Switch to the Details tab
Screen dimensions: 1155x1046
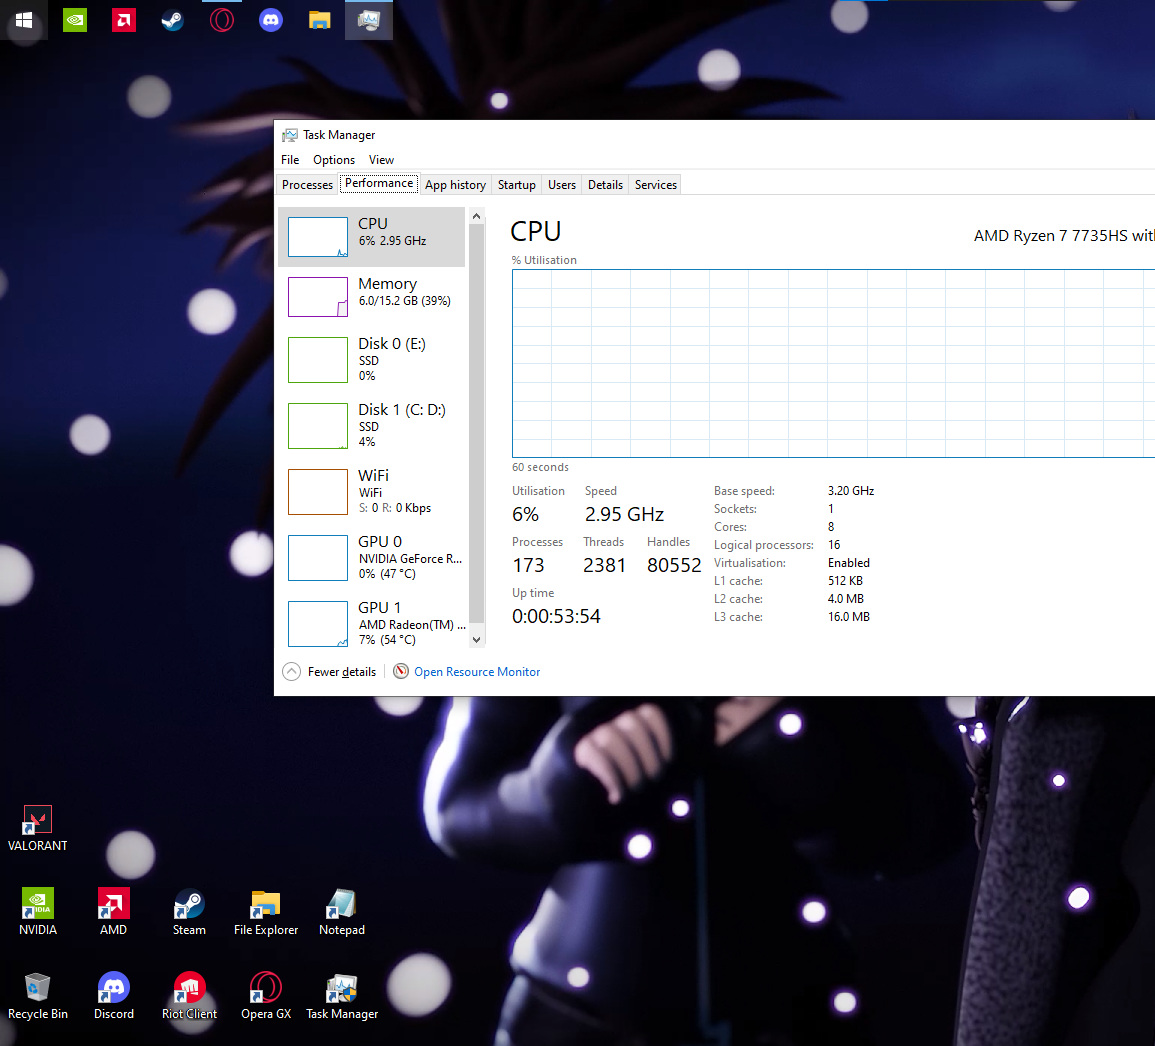pyautogui.click(x=605, y=185)
